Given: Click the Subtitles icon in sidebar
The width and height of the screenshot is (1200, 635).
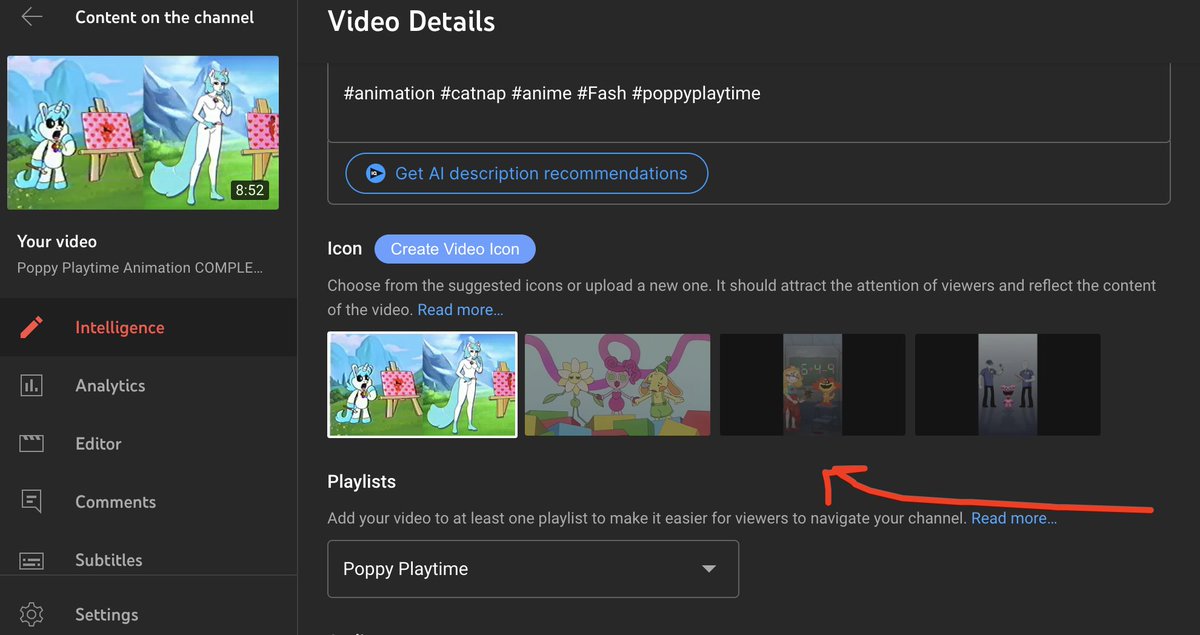Looking at the screenshot, I should point(32,560).
